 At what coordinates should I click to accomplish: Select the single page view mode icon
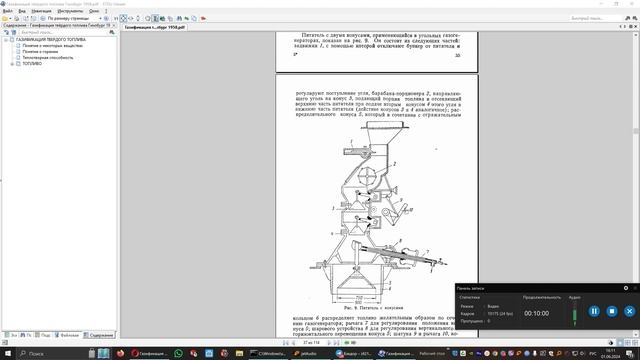pyautogui.click(x=620, y=343)
